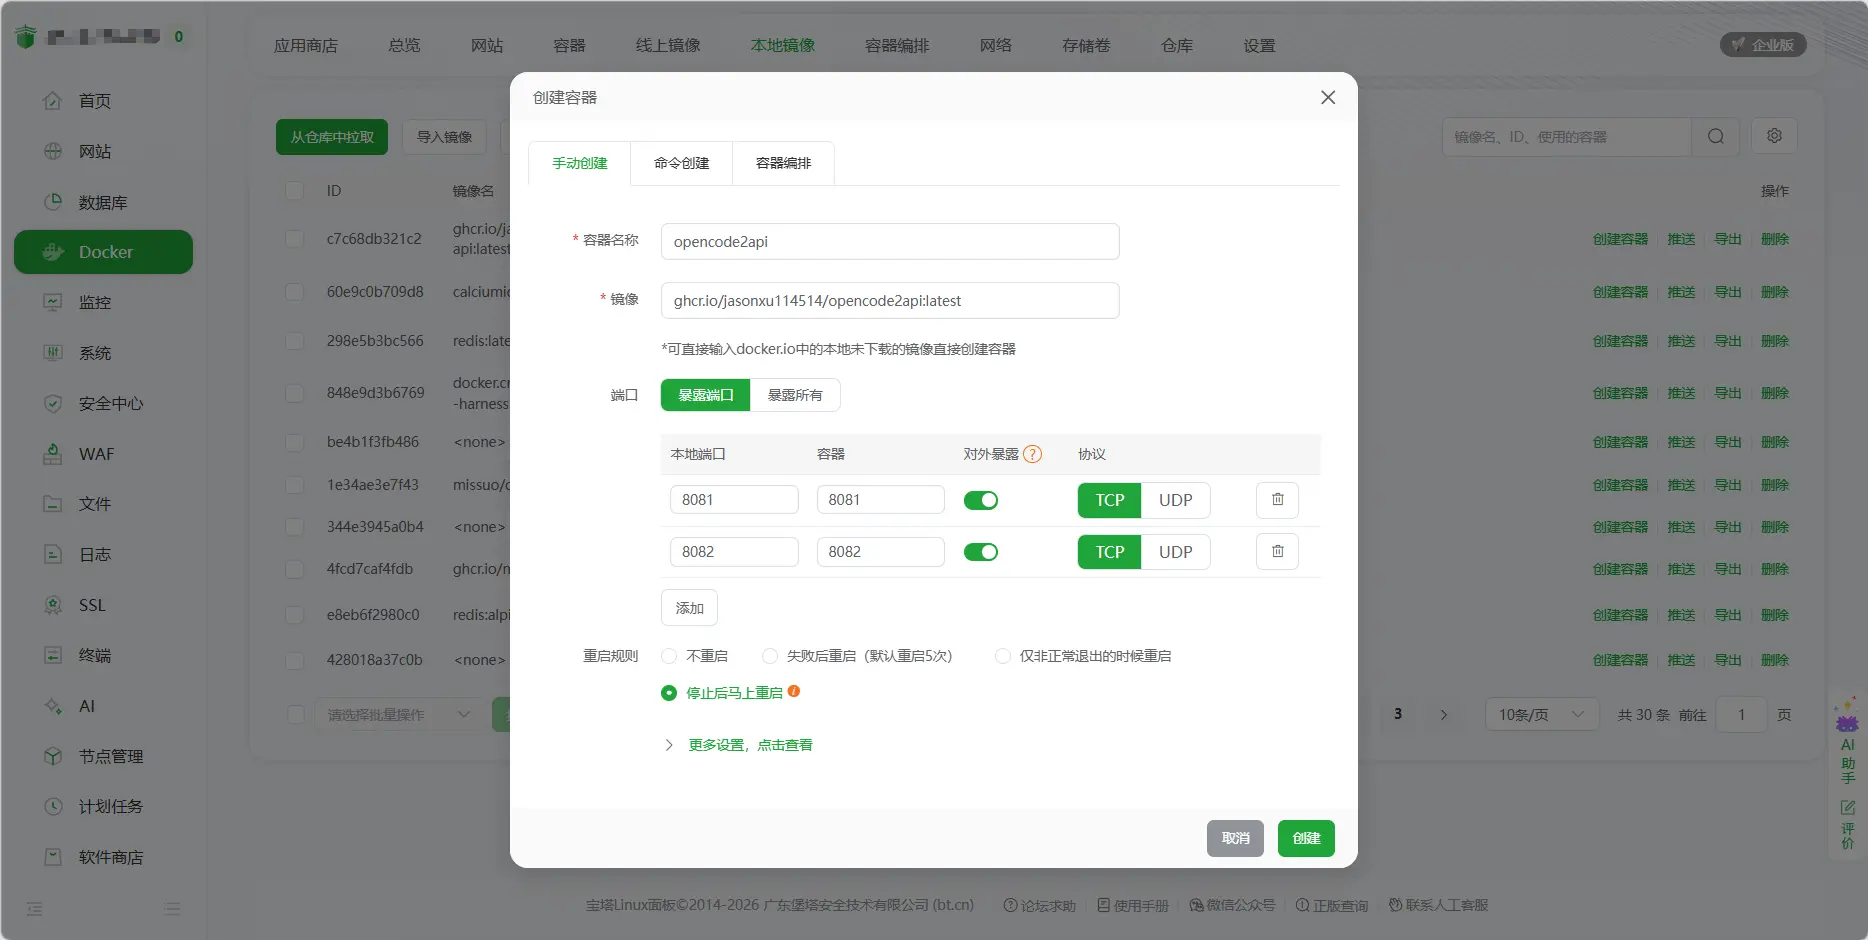1868x940 pixels.
Task: Click the green Create button
Action: coord(1306,838)
